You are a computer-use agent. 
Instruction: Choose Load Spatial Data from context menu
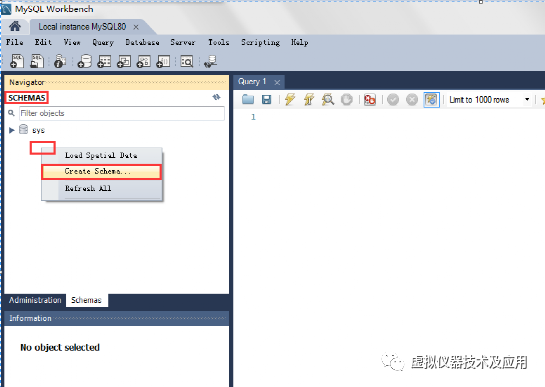pyautogui.click(x=101, y=155)
